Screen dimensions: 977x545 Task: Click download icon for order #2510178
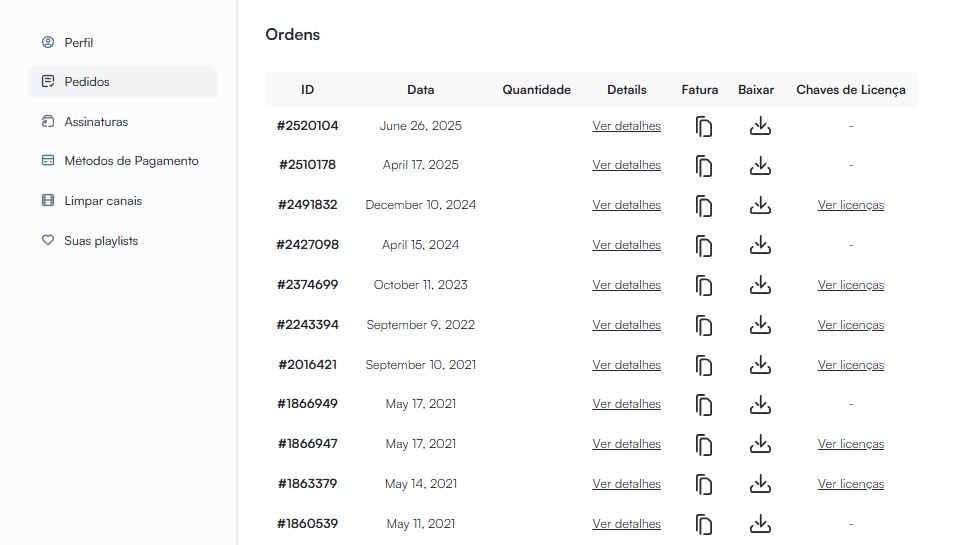click(x=760, y=166)
